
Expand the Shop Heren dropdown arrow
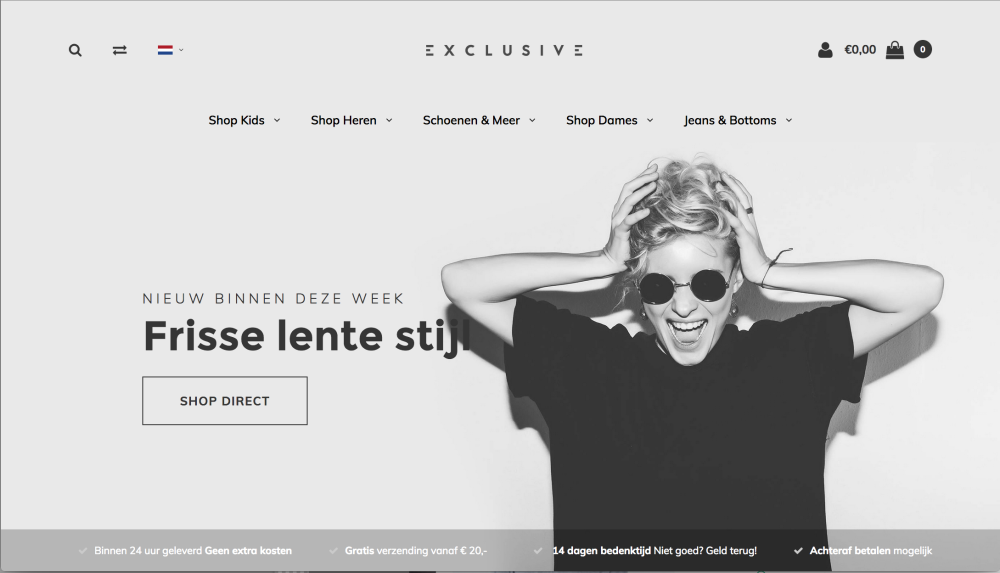pyautogui.click(x=389, y=120)
